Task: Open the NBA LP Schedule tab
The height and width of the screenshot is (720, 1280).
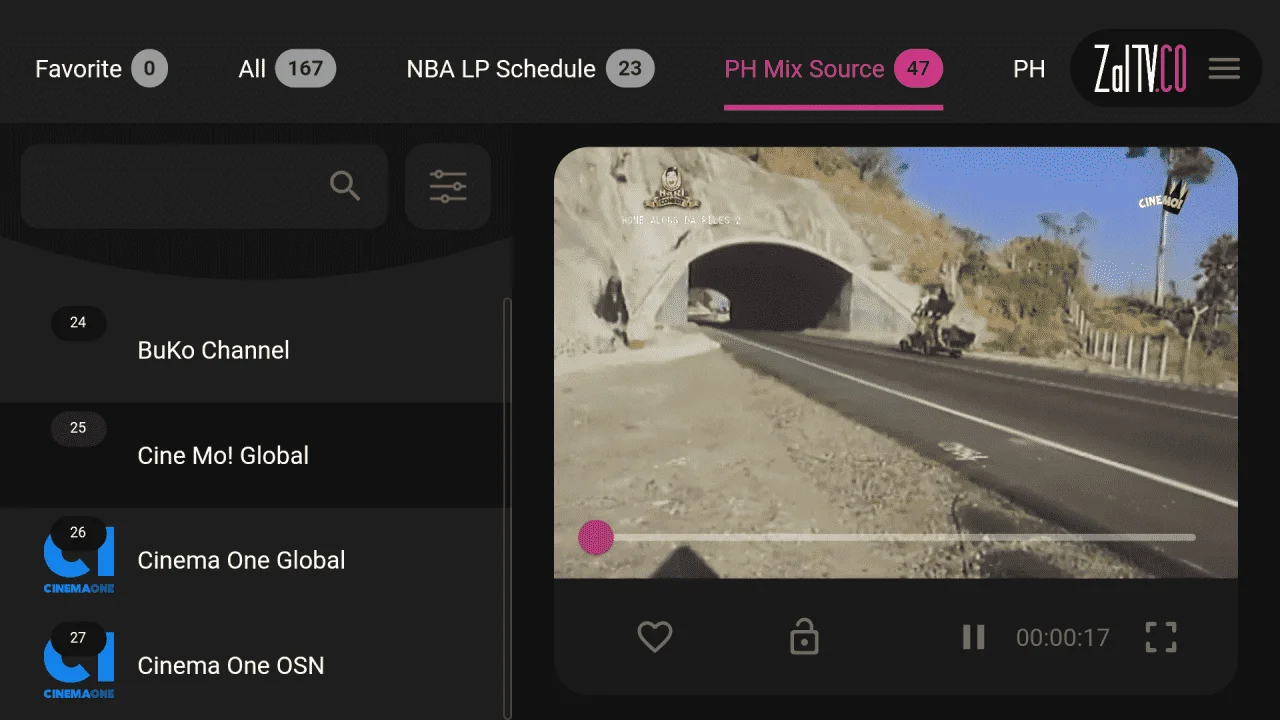Action: 530,69
